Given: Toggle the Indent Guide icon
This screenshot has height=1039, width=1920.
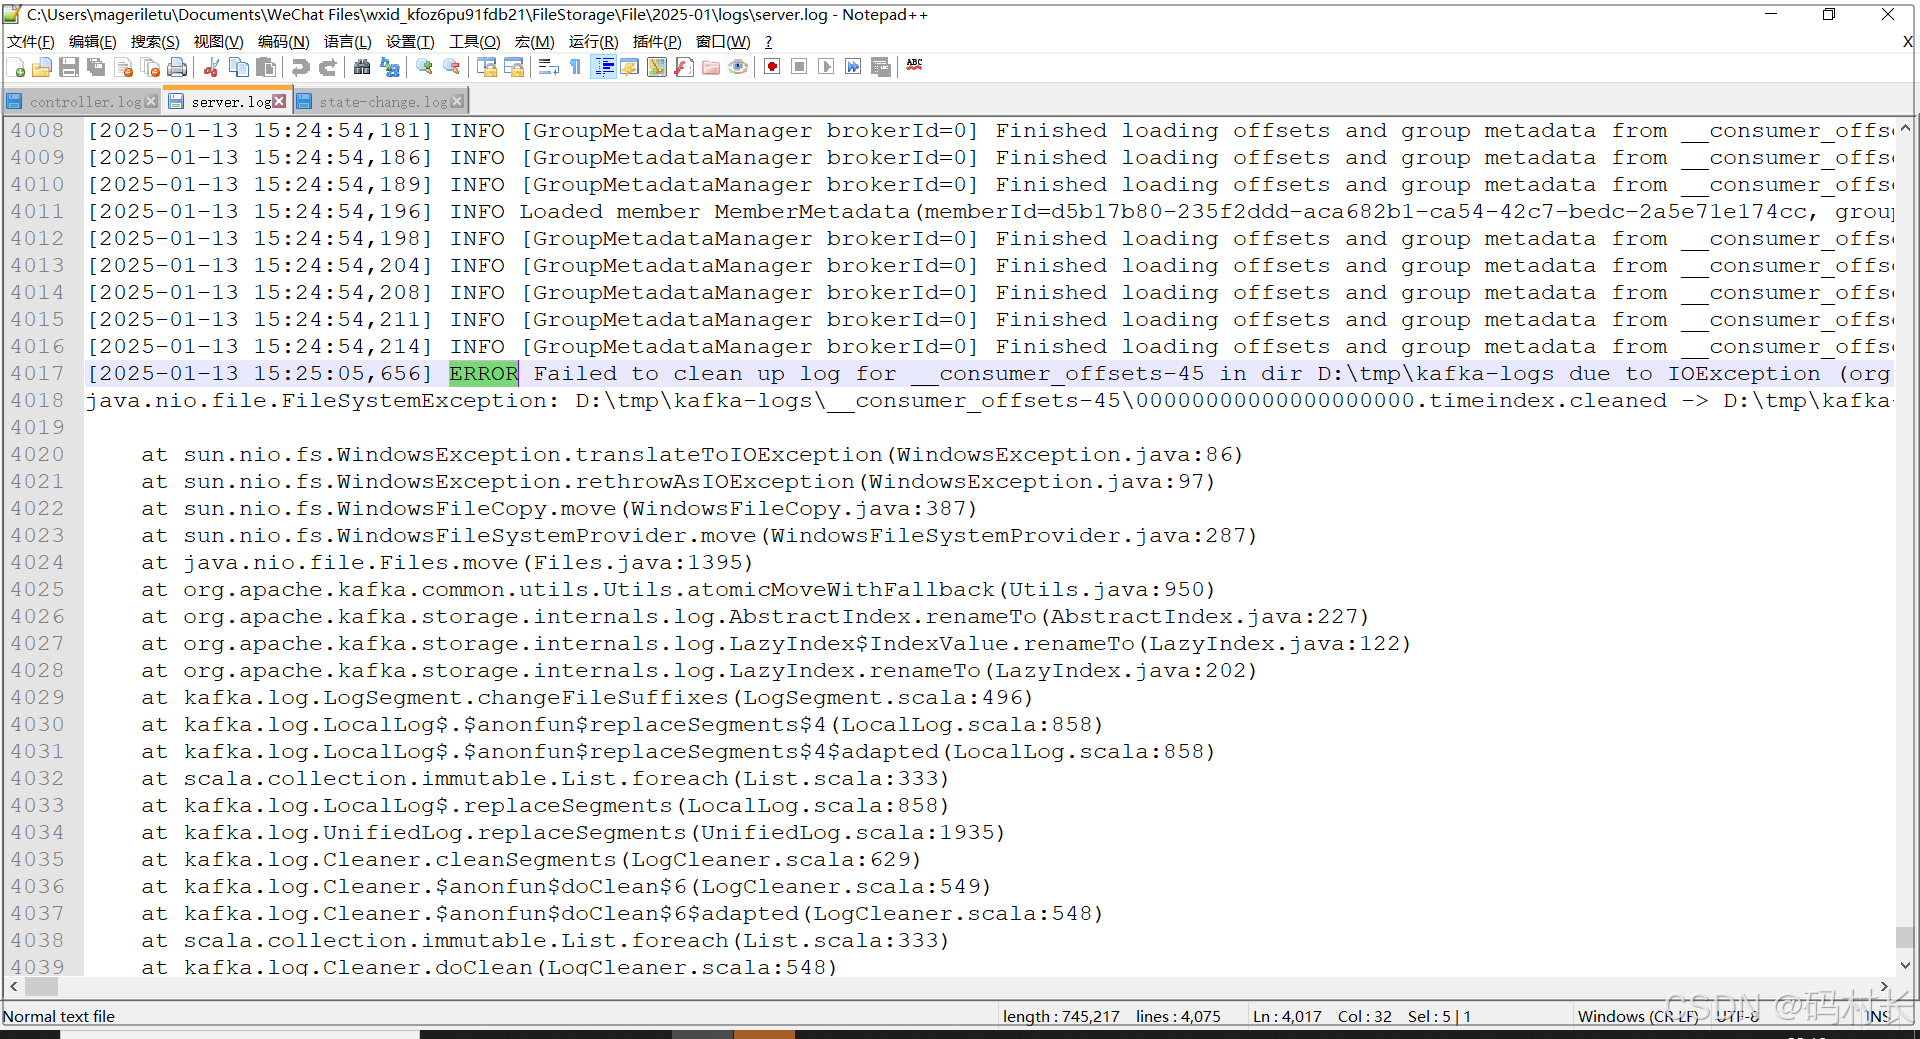Looking at the screenshot, I should point(604,67).
